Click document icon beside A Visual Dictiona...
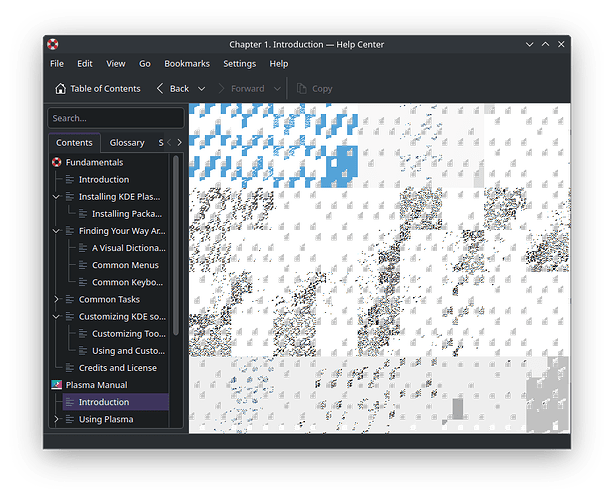 (83, 248)
